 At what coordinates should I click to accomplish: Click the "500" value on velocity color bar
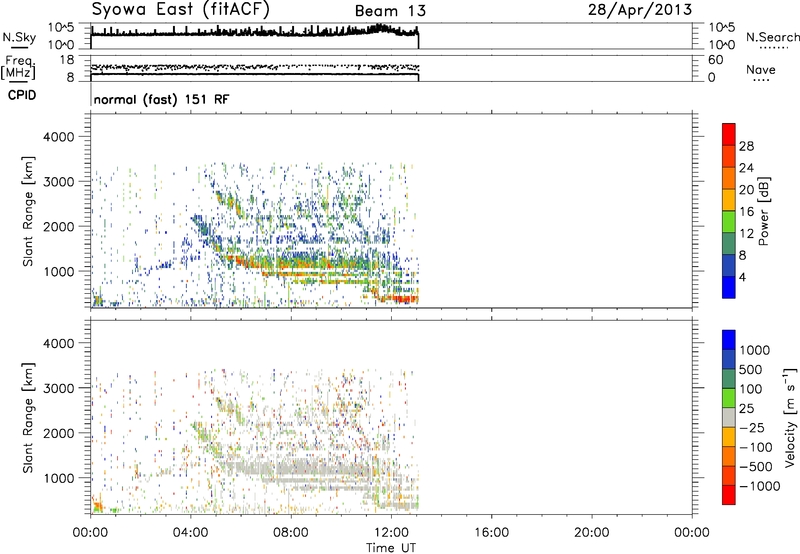[750, 369]
